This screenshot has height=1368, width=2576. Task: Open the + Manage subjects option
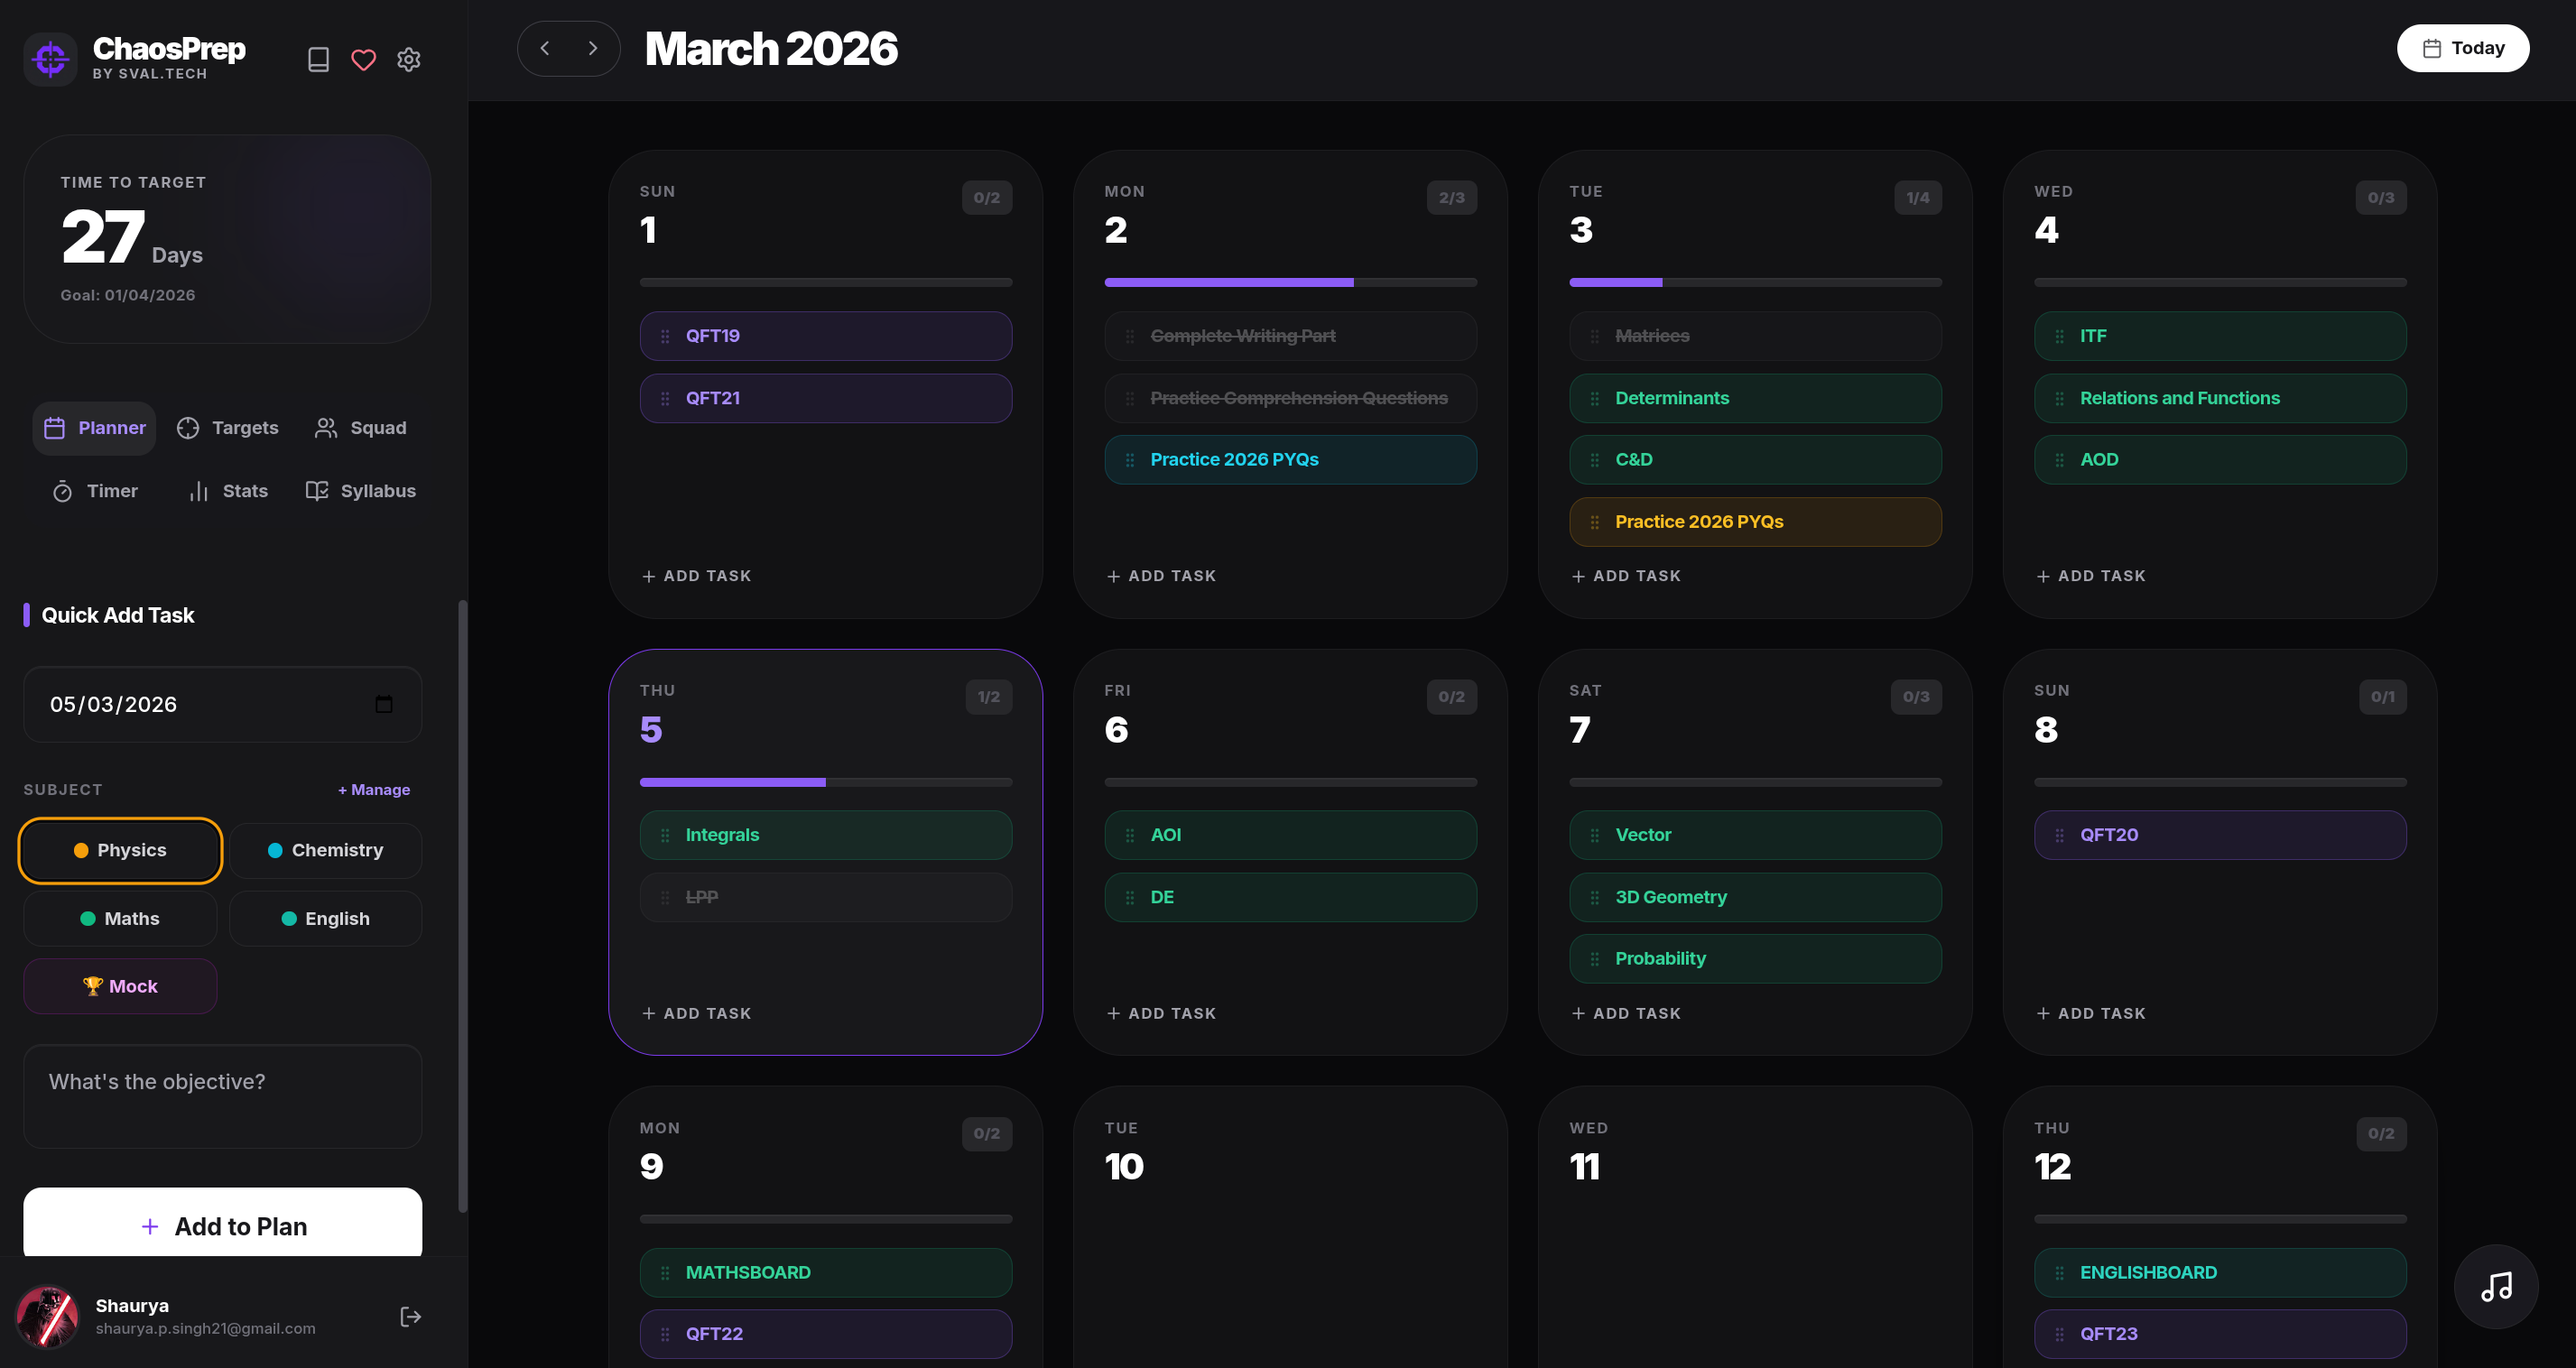tap(374, 789)
